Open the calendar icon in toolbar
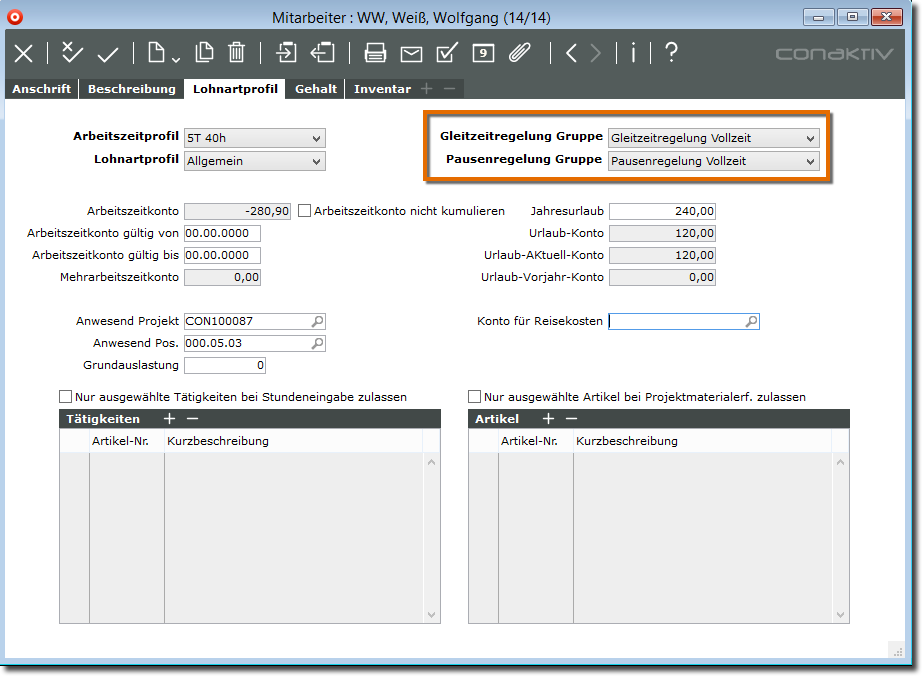 [483, 53]
